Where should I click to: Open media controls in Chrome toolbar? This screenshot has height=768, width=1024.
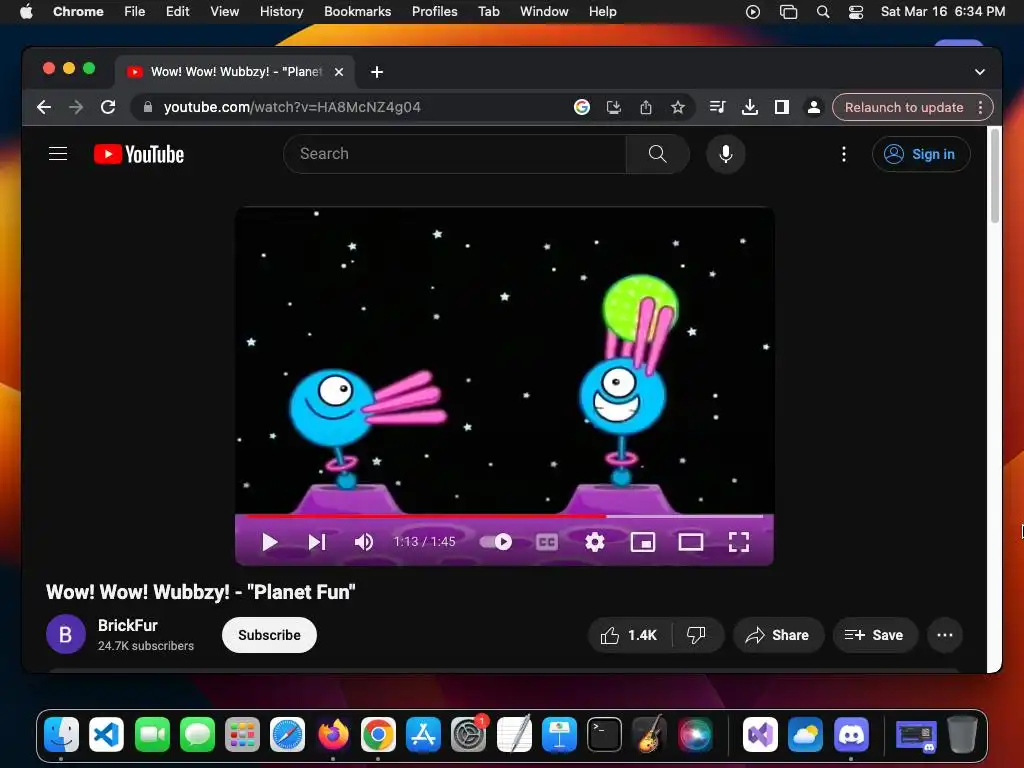coord(717,107)
